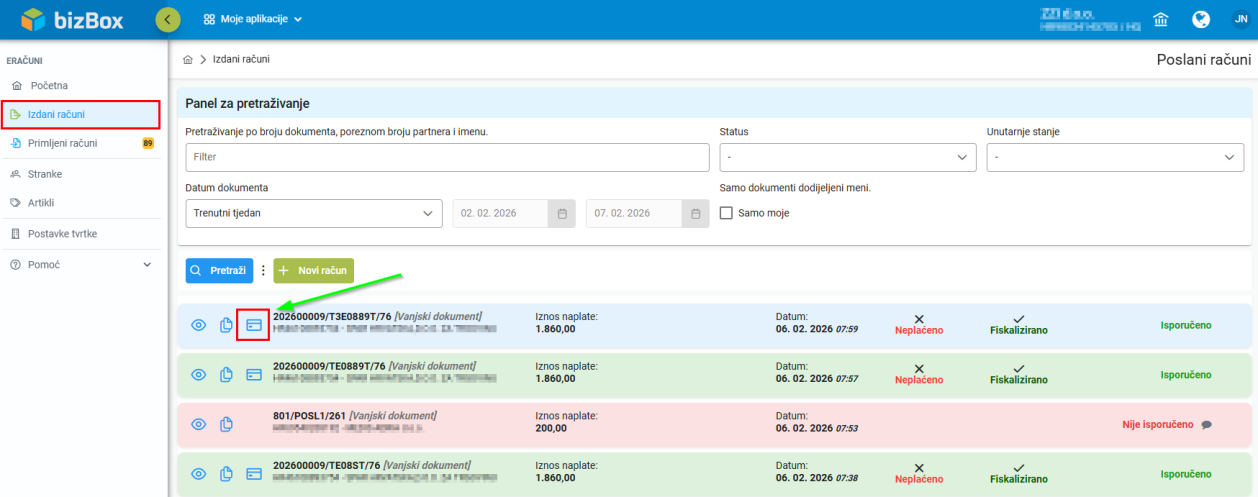Click the Pretraži search button
Screen dimensions: 1258x497
pyautogui.click(x=219, y=271)
